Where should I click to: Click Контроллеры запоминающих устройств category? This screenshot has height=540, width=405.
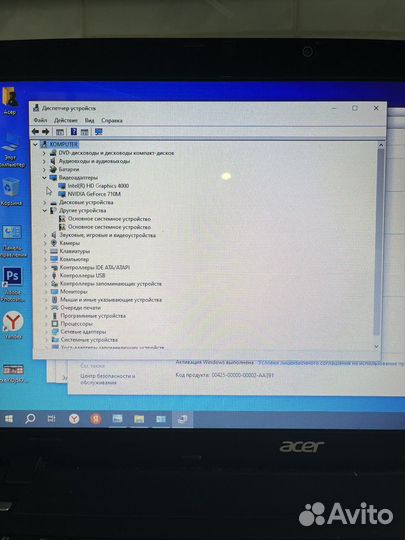click(x=111, y=284)
